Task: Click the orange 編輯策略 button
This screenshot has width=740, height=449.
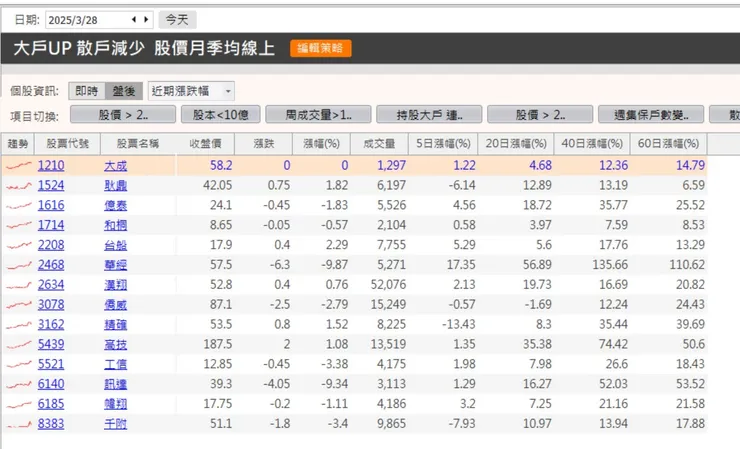Action: (x=320, y=48)
